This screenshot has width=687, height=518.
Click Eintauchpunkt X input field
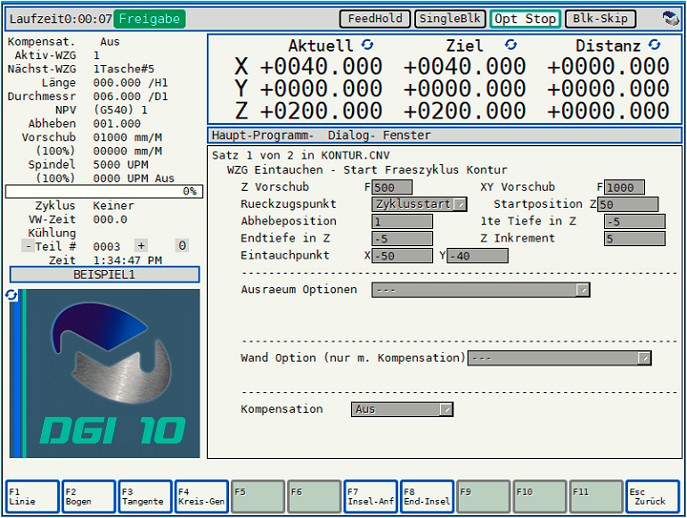click(402, 255)
